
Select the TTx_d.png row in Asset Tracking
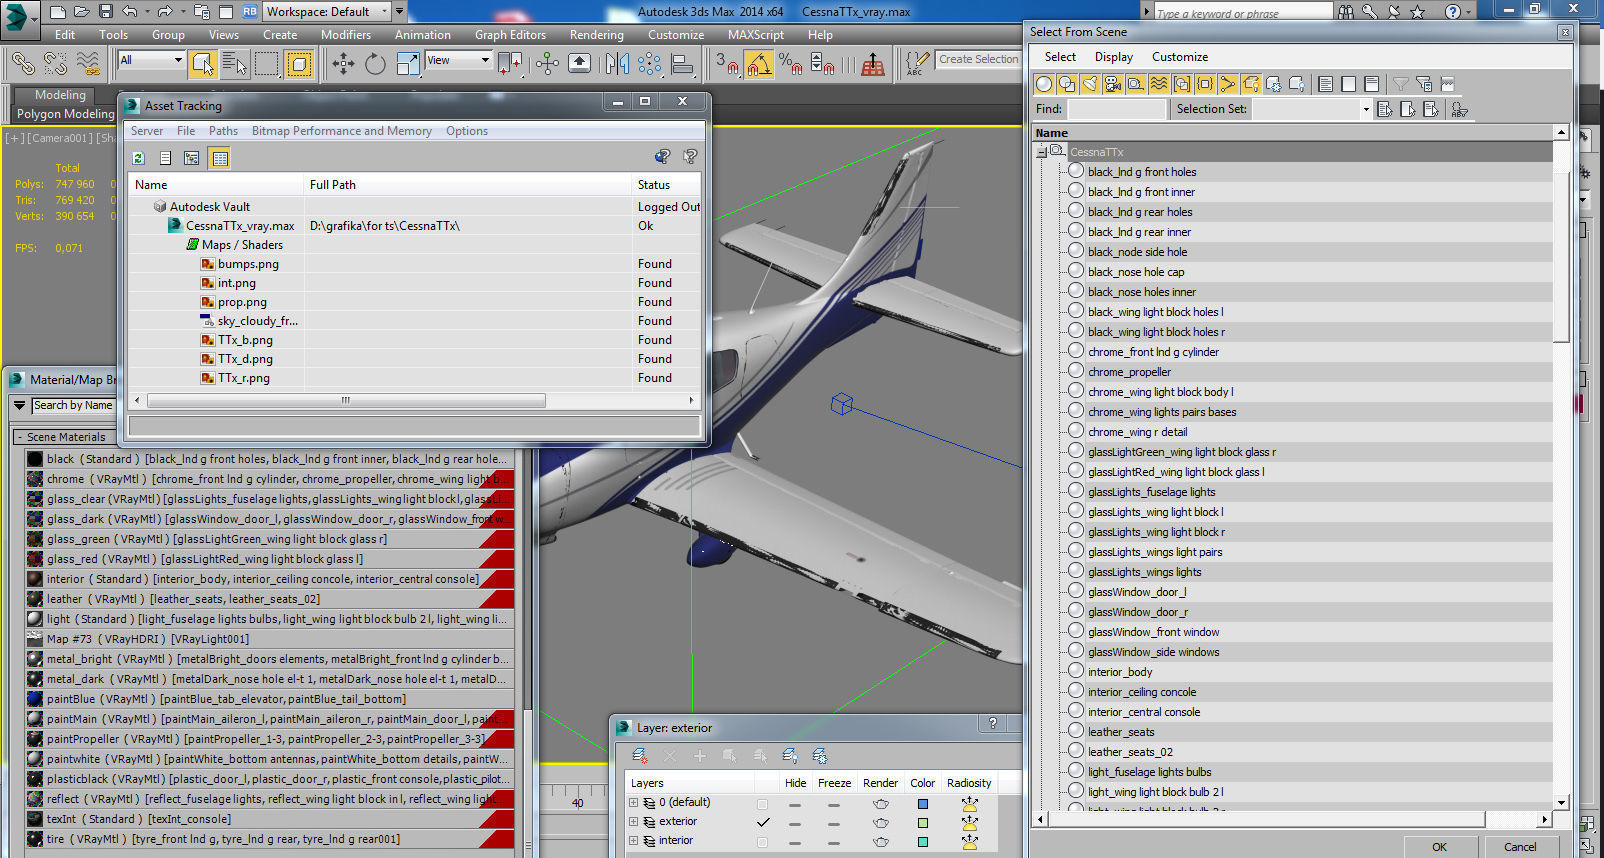point(415,359)
